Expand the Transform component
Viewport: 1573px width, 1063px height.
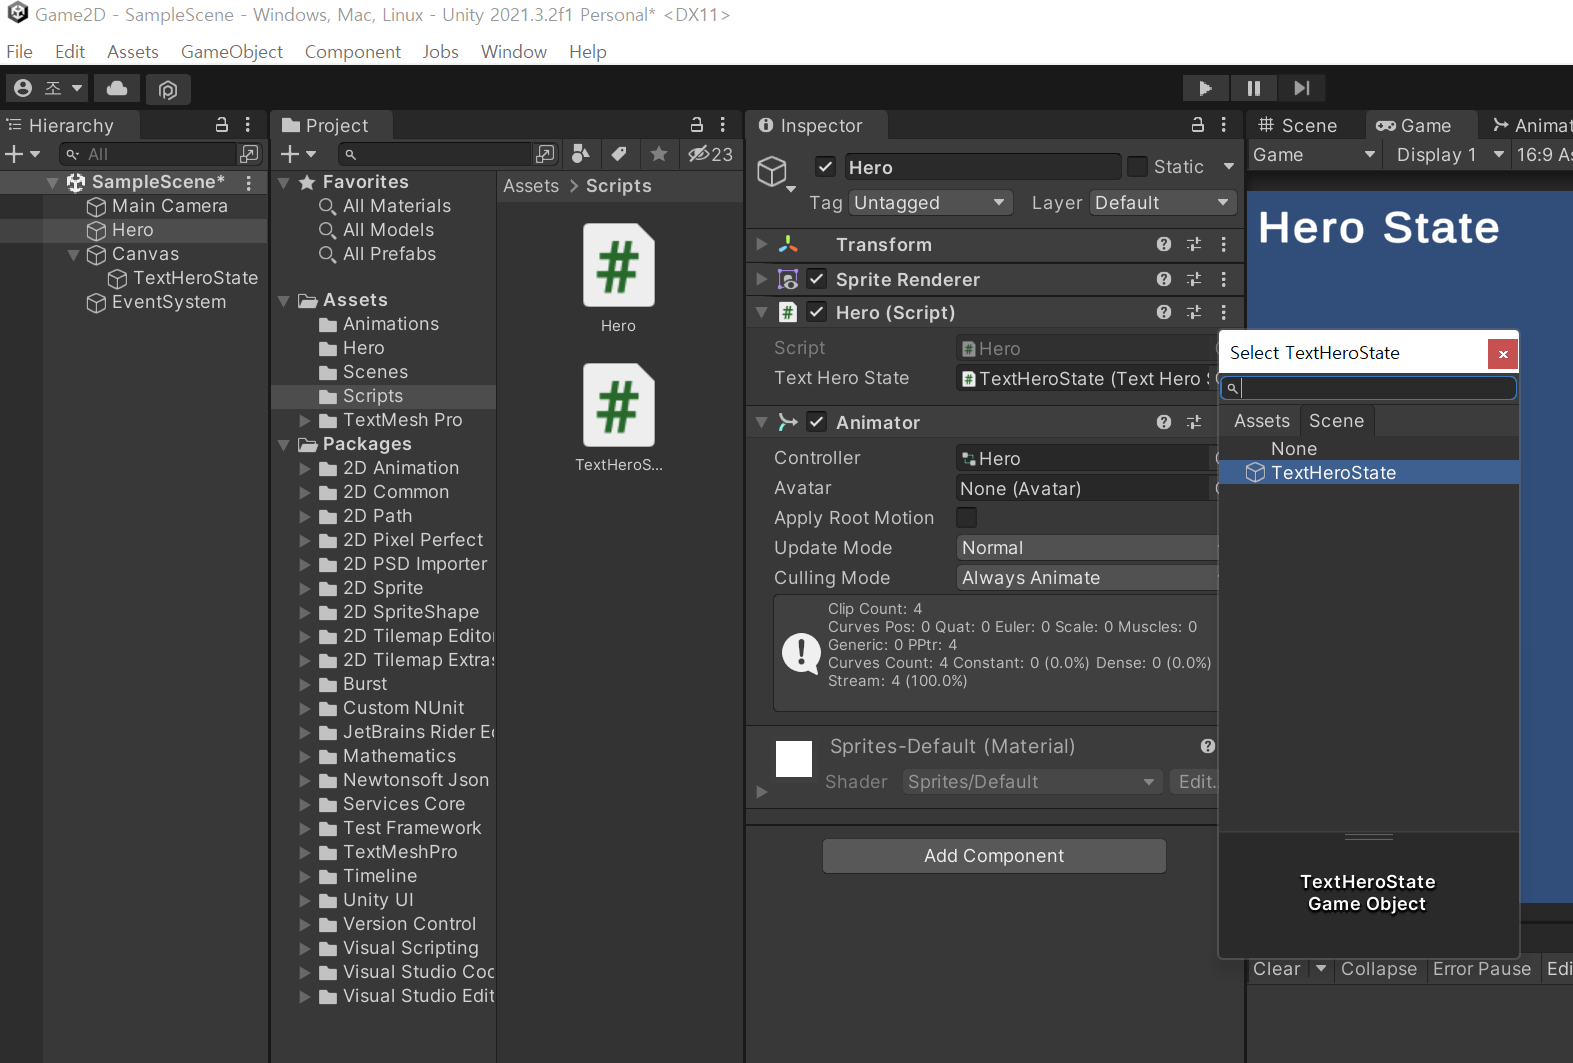point(762,244)
